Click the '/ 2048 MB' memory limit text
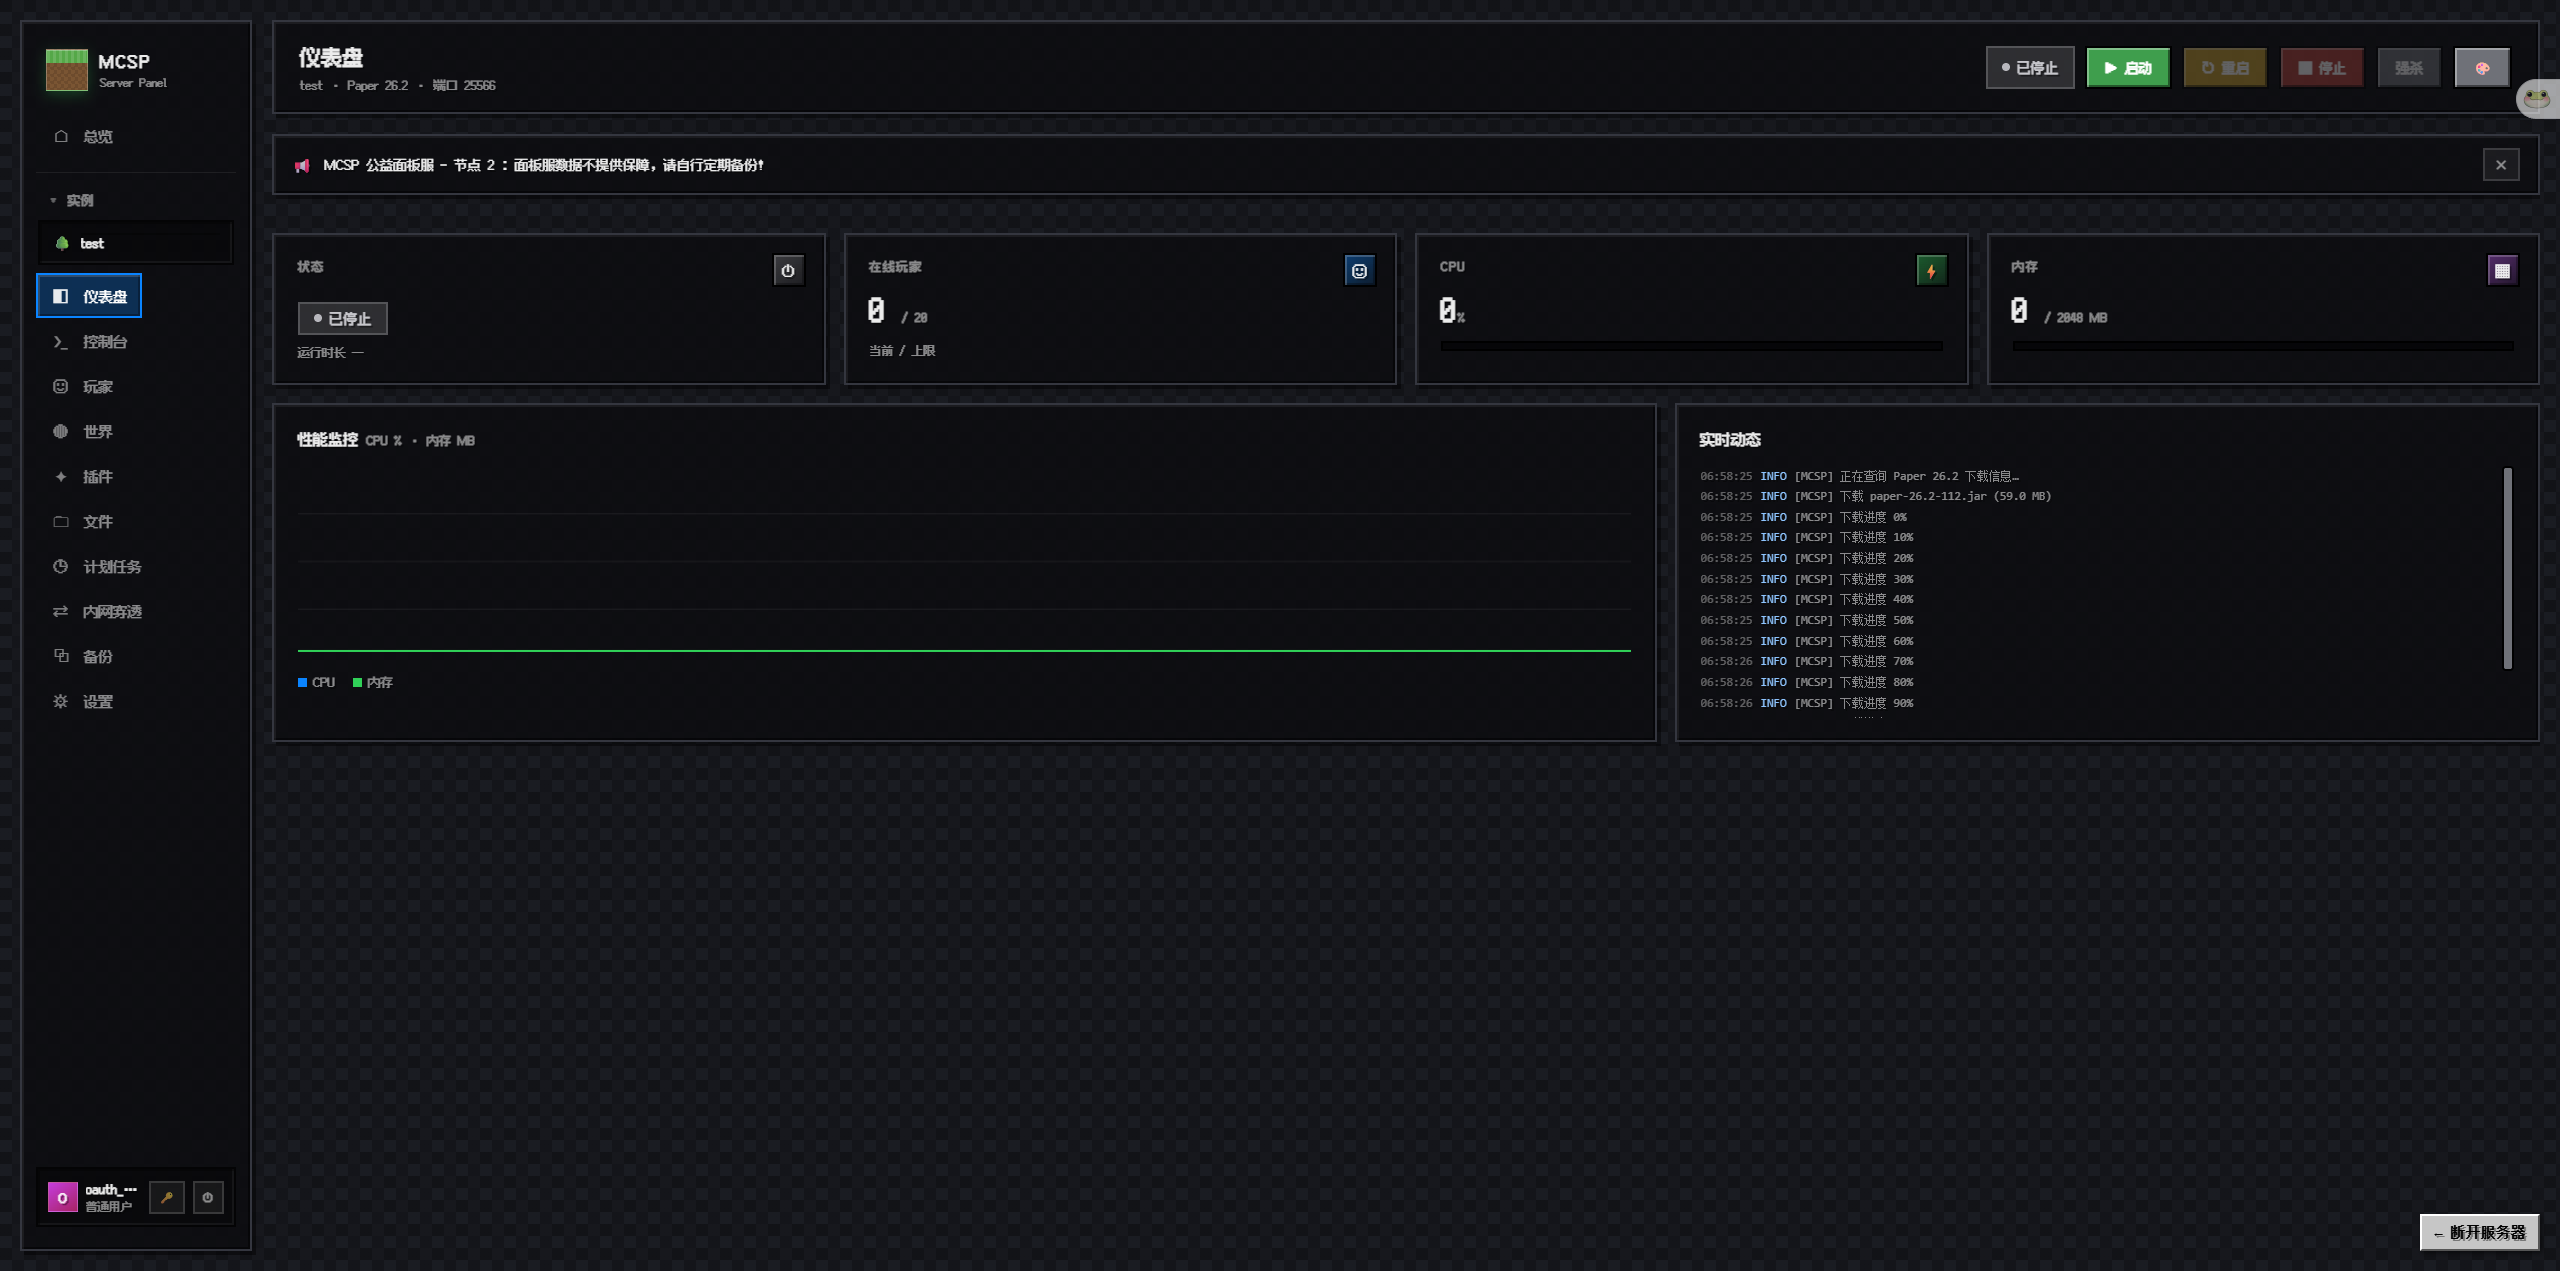The image size is (2560, 1271). click(2075, 317)
